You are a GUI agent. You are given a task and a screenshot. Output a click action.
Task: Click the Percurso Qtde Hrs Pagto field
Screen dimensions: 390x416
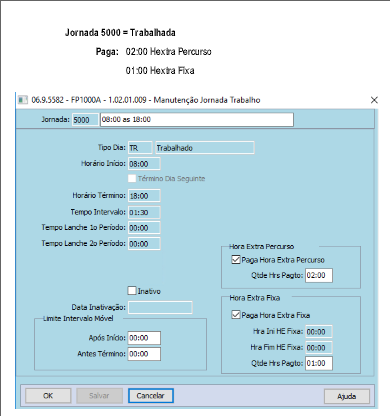click(x=319, y=275)
